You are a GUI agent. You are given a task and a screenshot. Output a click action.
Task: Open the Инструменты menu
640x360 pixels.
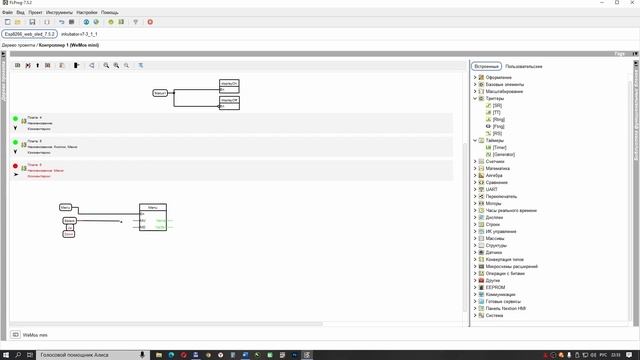click(59, 13)
